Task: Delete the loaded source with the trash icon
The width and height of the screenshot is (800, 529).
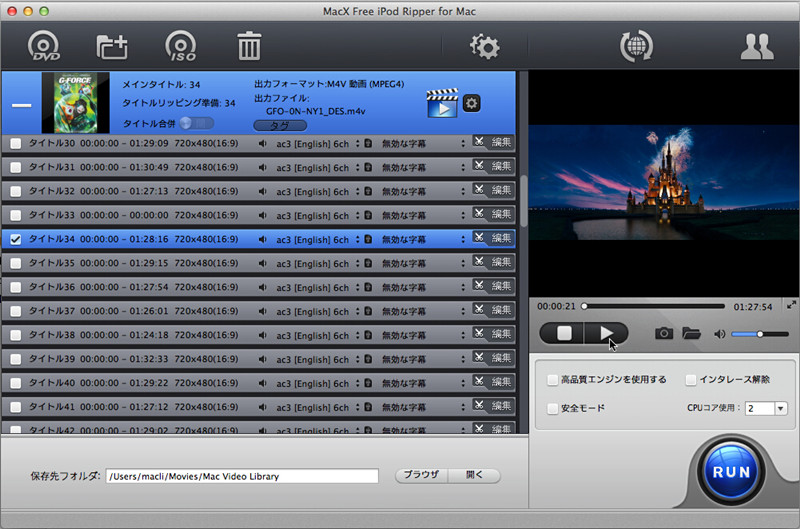Action: tap(249, 46)
